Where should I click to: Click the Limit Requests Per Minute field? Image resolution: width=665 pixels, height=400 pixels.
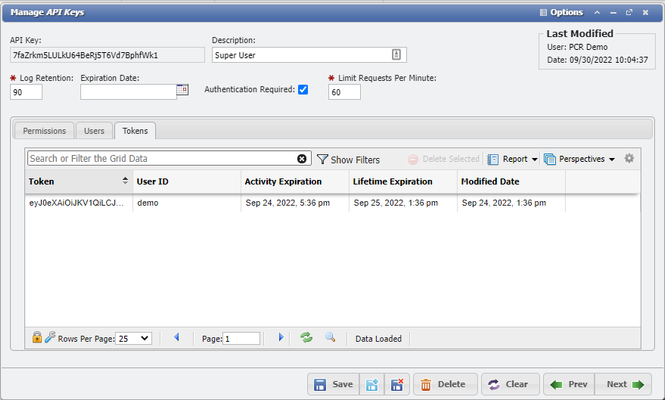pyautogui.click(x=344, y=92)
